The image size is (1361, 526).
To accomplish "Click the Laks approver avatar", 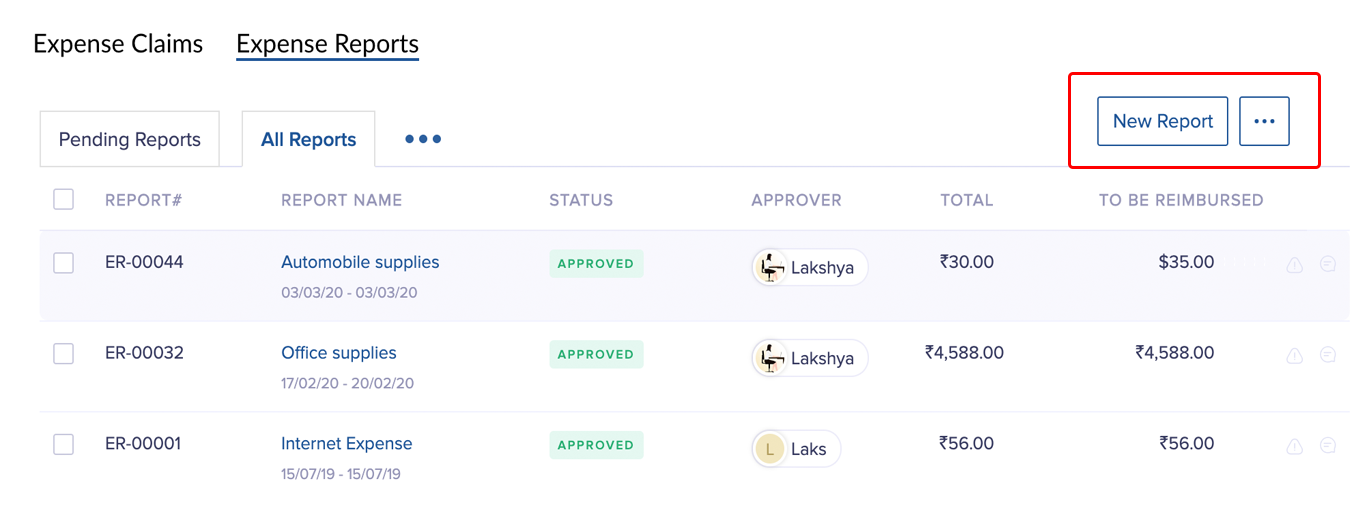I will tap(770, 449).
